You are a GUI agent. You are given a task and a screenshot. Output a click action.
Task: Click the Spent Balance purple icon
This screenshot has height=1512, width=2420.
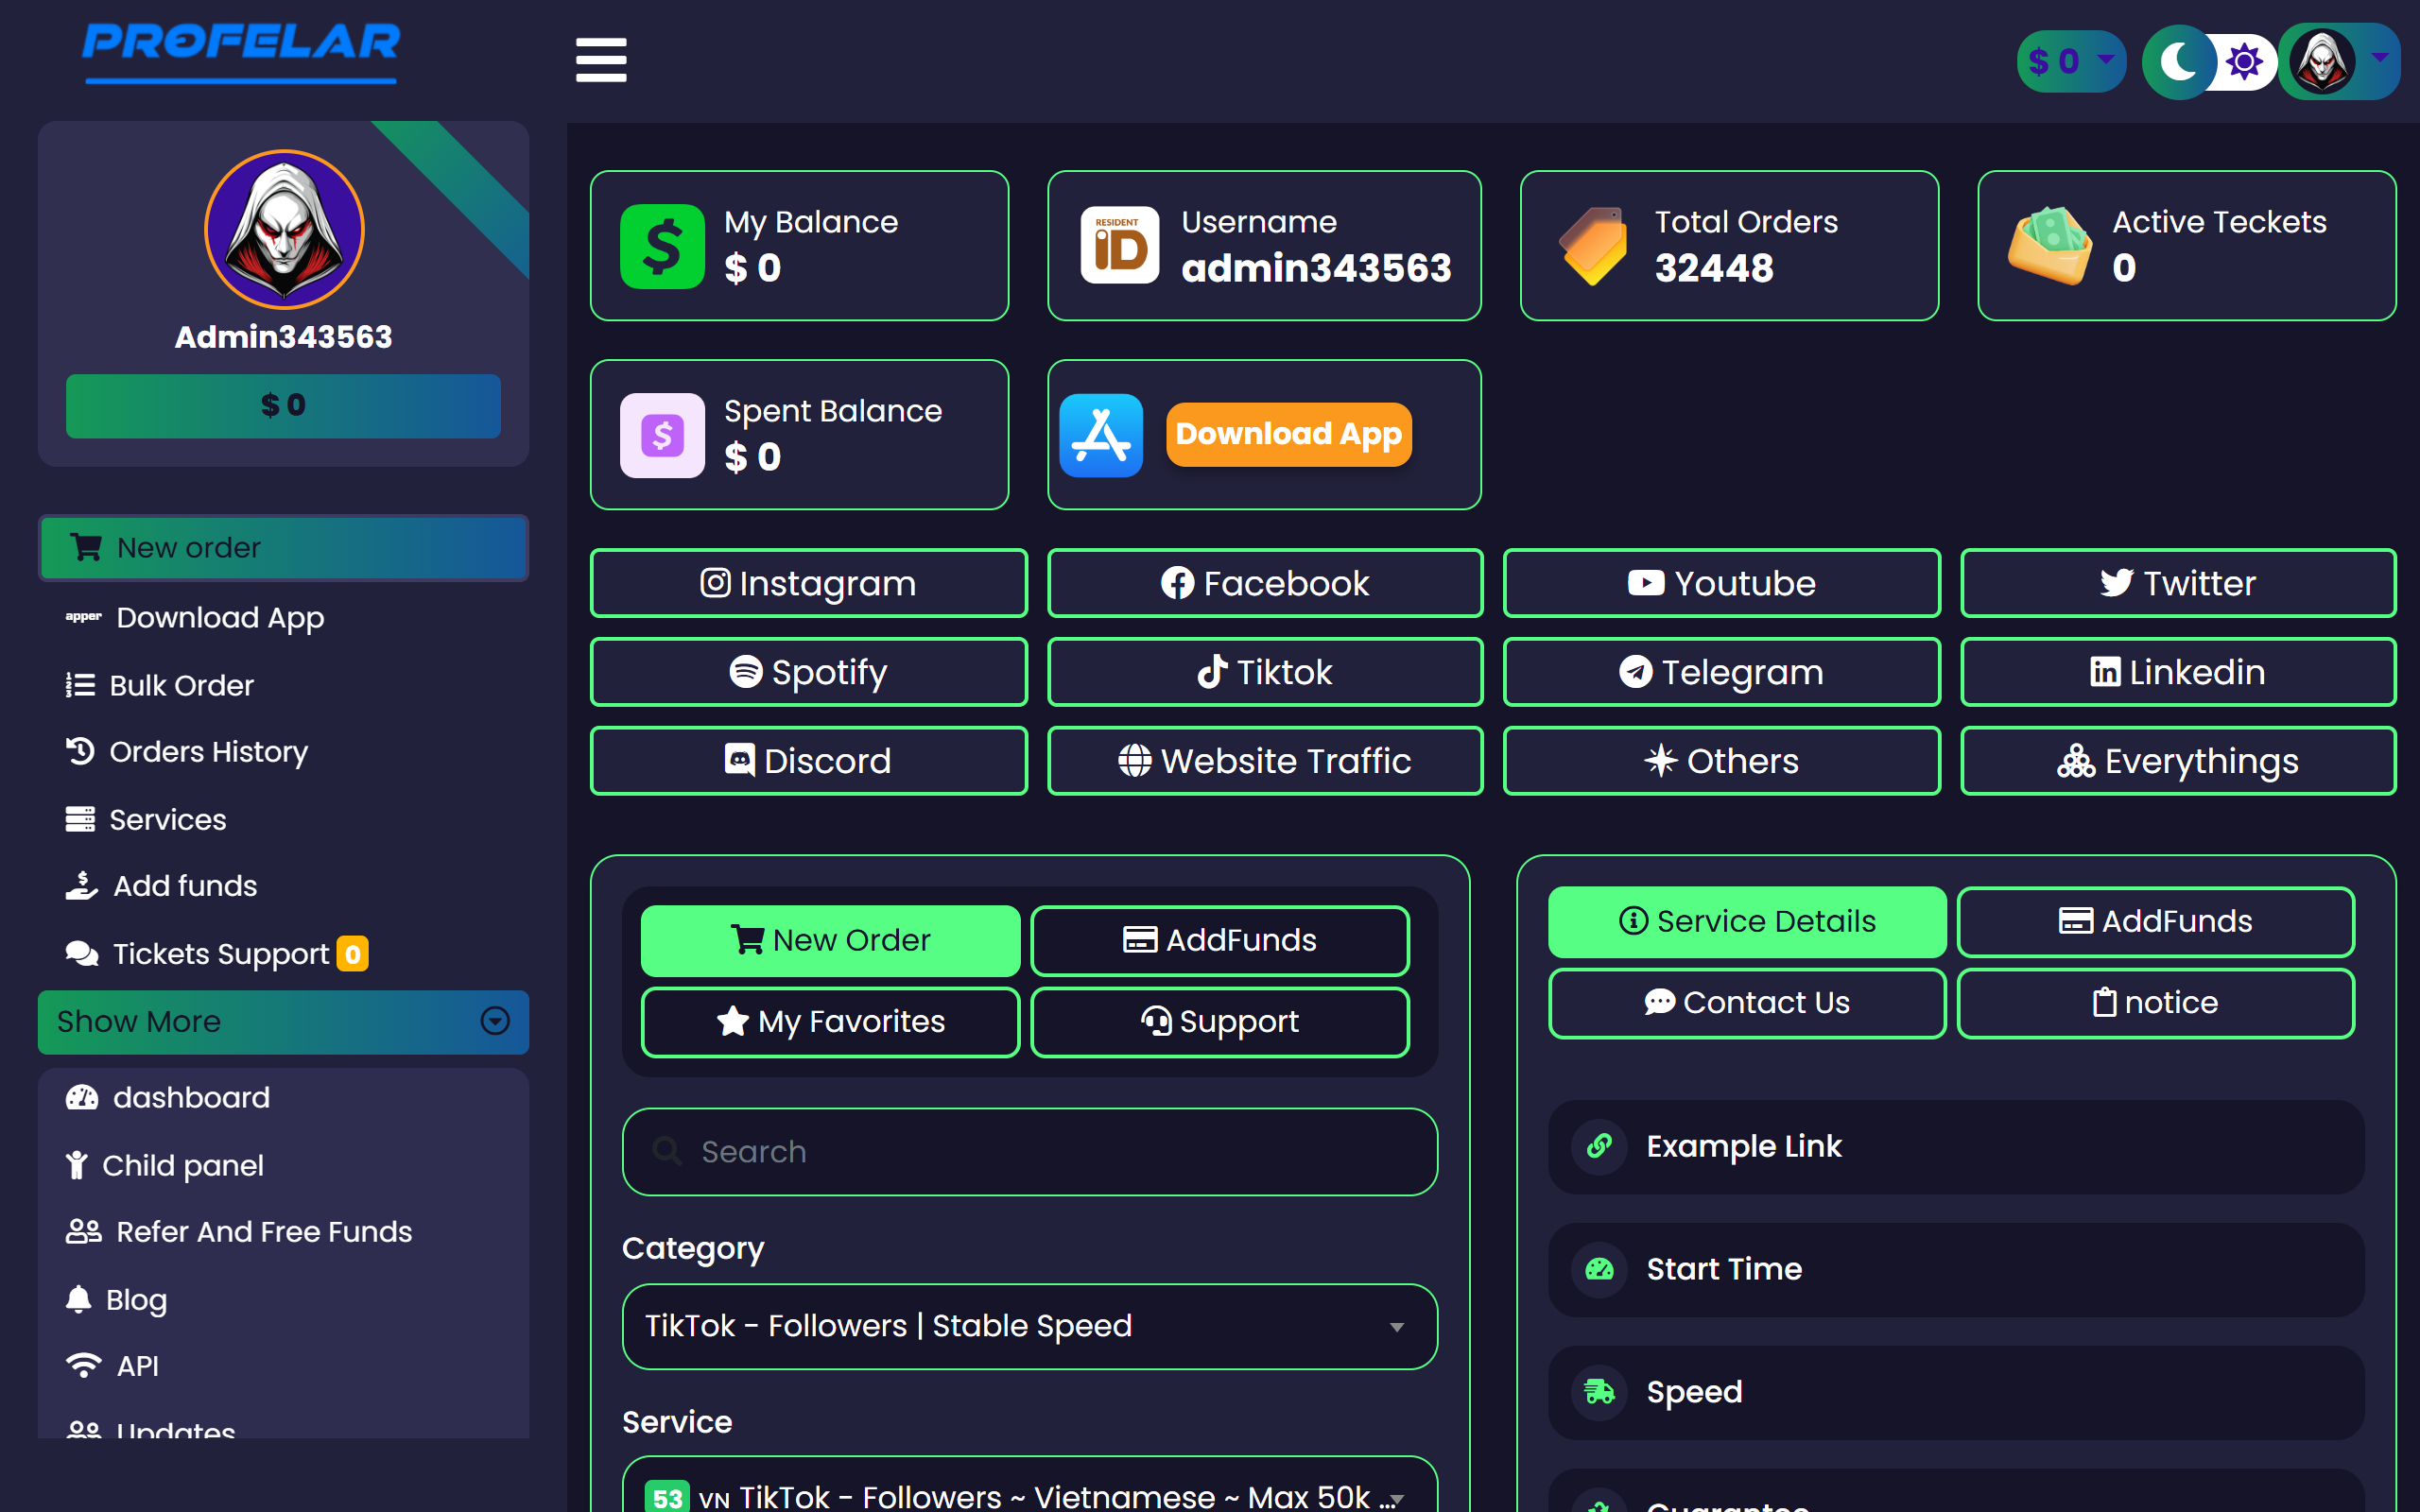(x=662, y=435)
